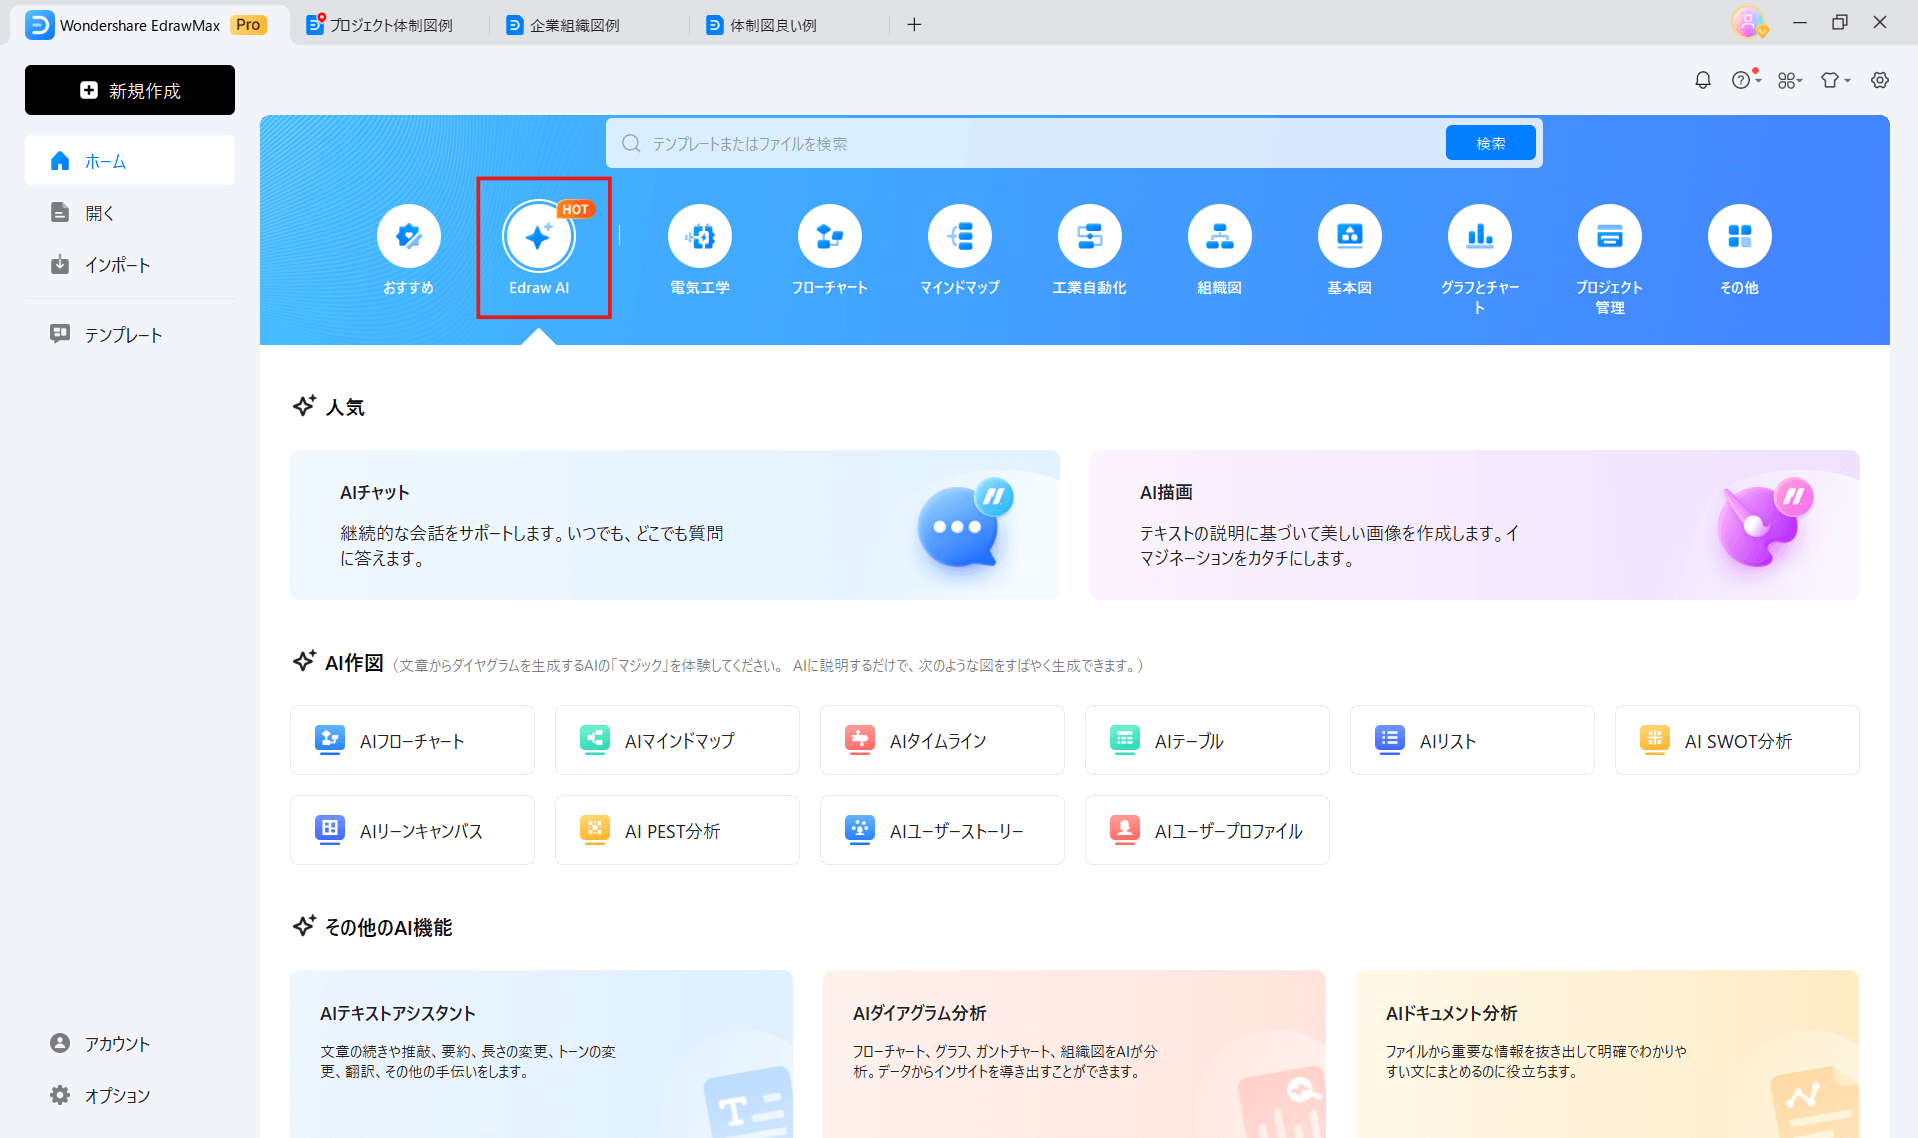The width and height of the screenshot is (1918, 1138).
Task: Launch AI PEST分析 generator
Action: click(677, 830)
